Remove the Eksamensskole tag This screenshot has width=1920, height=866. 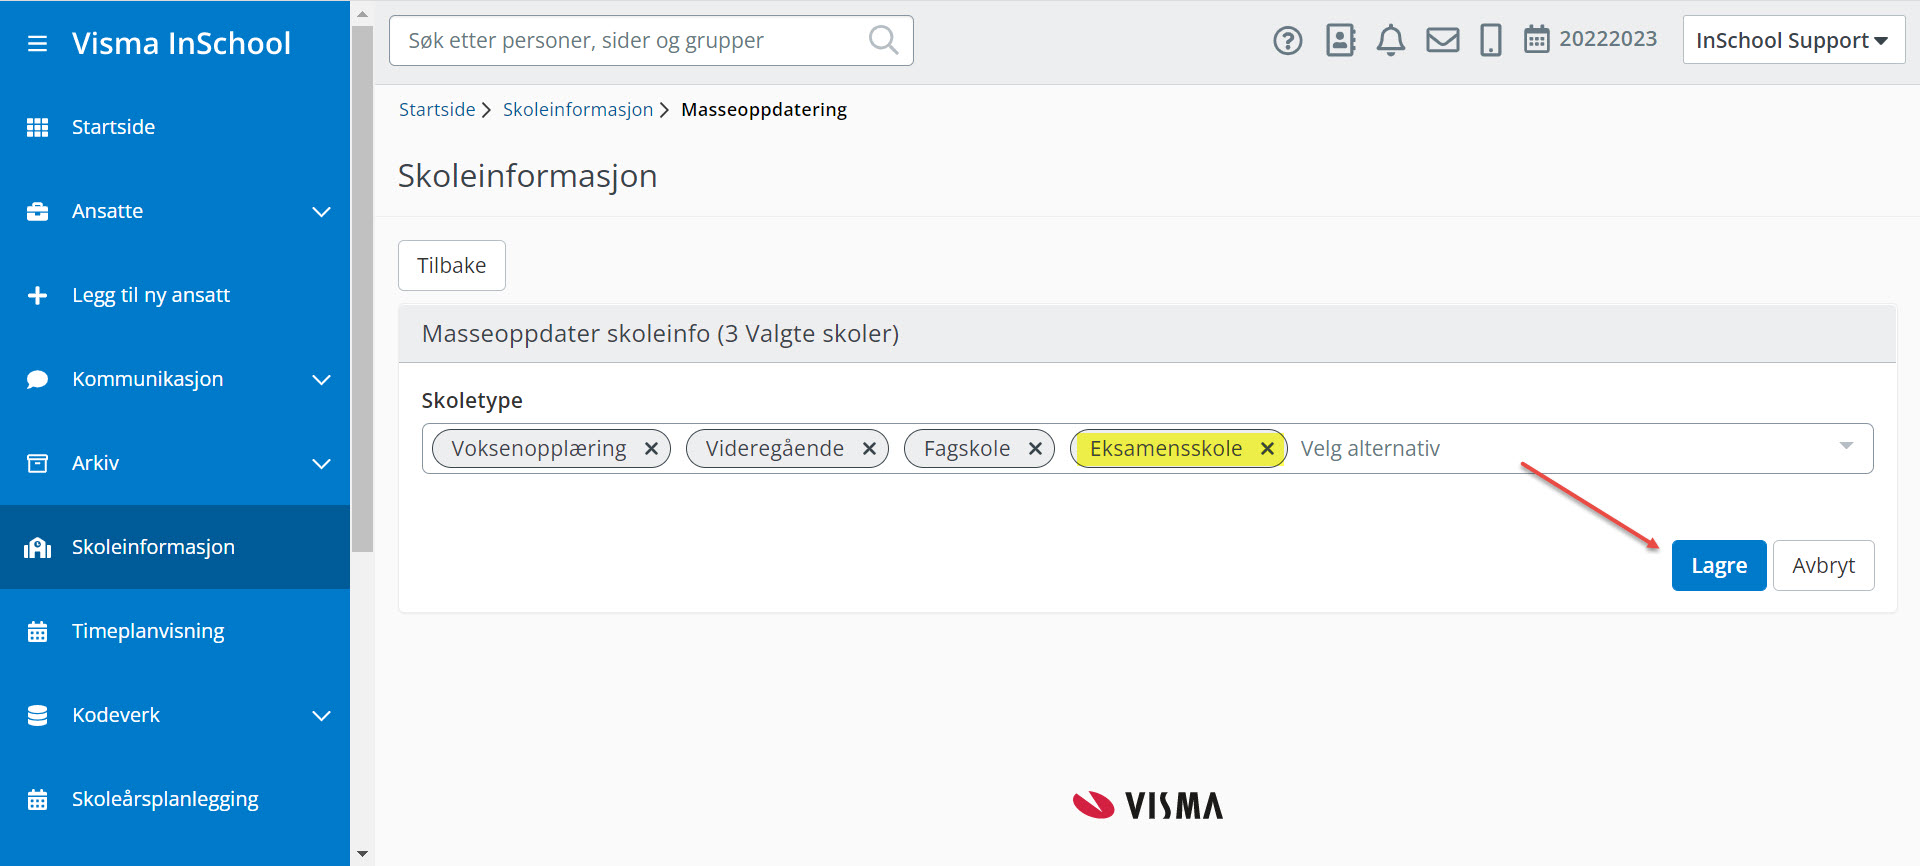pyautogui.click(x=1267, y=449)
